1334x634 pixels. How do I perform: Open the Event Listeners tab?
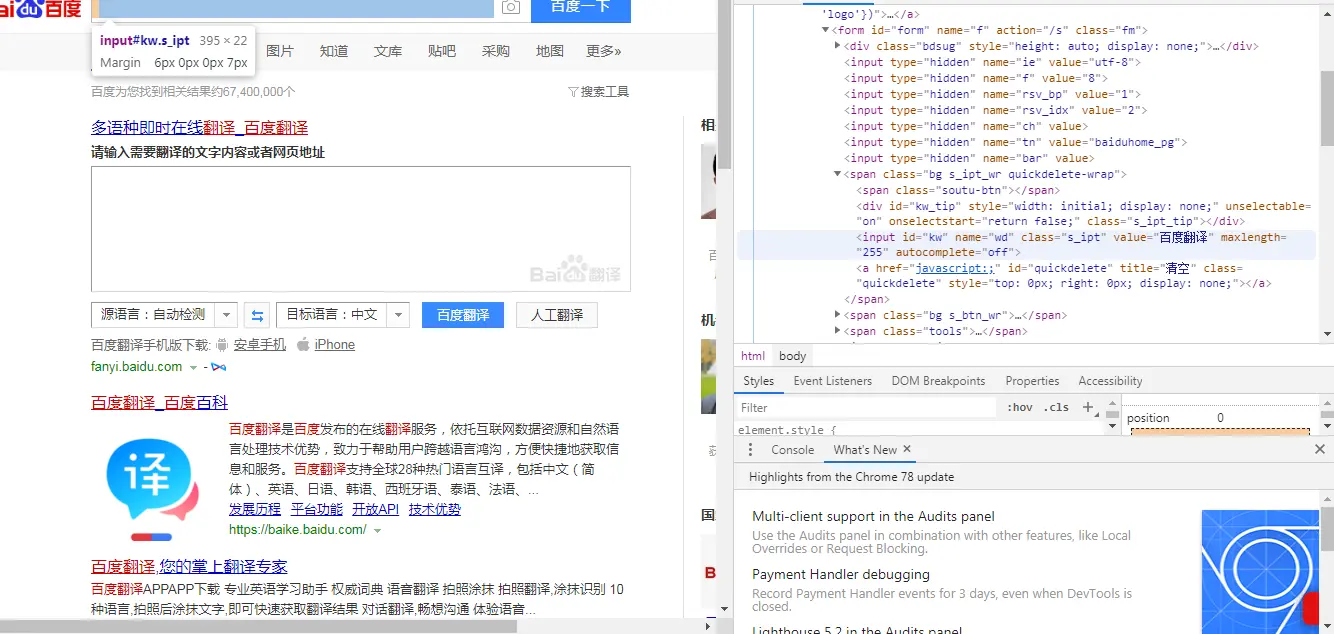[x=833, y=381]
